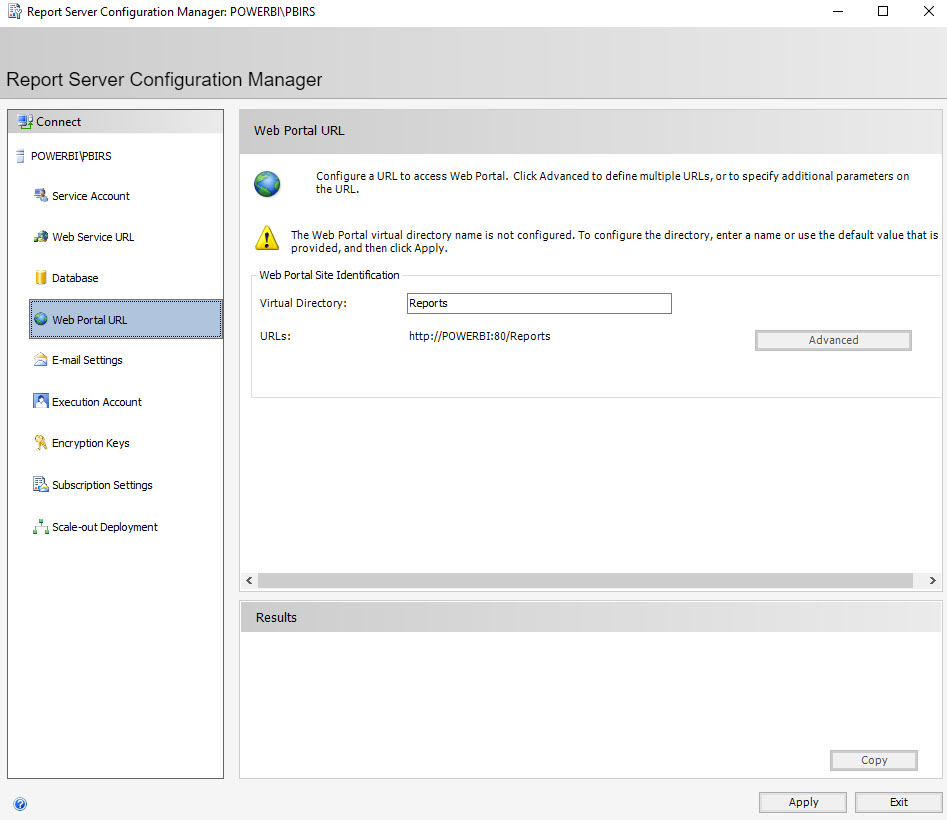The width and height of the screenshot is (947, 820).
Task: Open help via the blue question mark icon
Action: click(20, 804)
